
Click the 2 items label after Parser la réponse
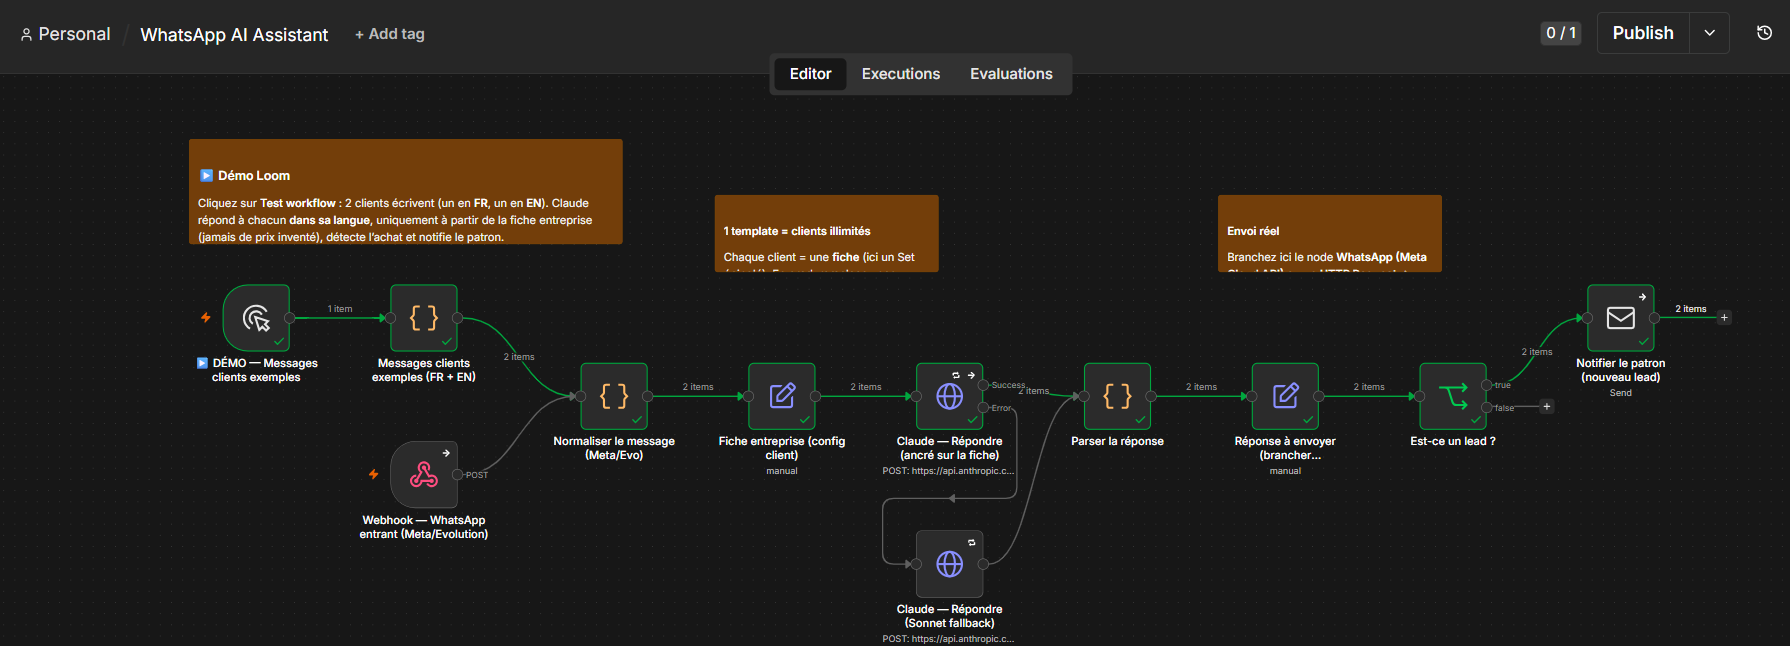point(1201,387)
